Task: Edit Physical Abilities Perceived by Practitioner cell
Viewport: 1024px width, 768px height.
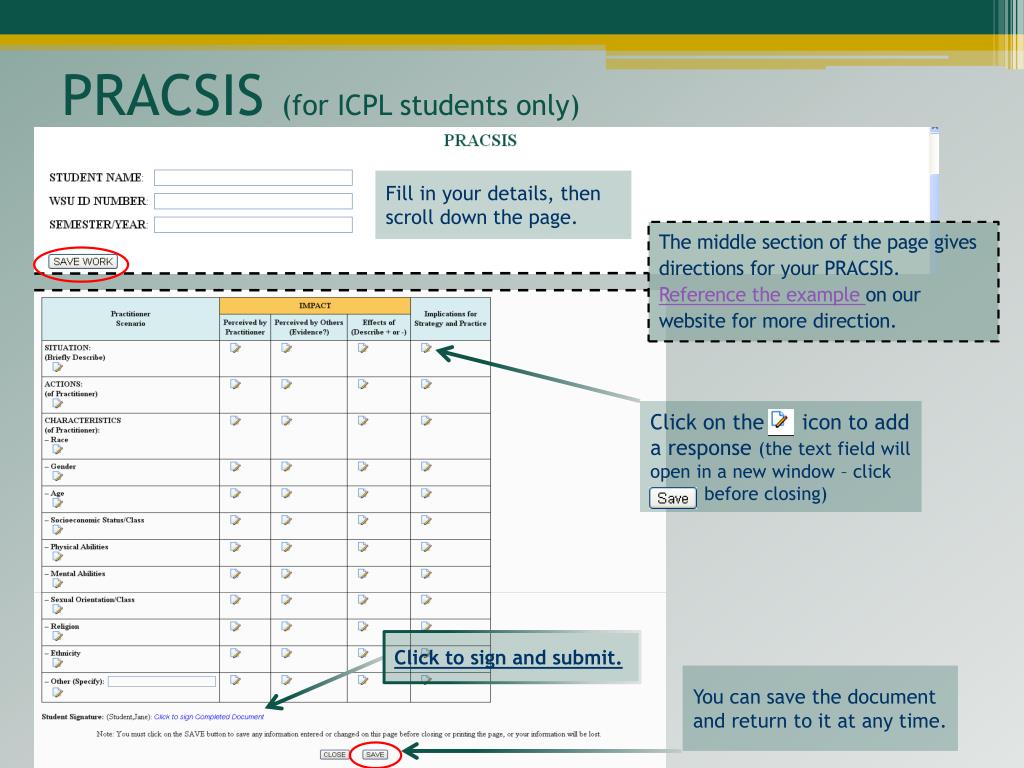Action: click(x=236, y=547)
